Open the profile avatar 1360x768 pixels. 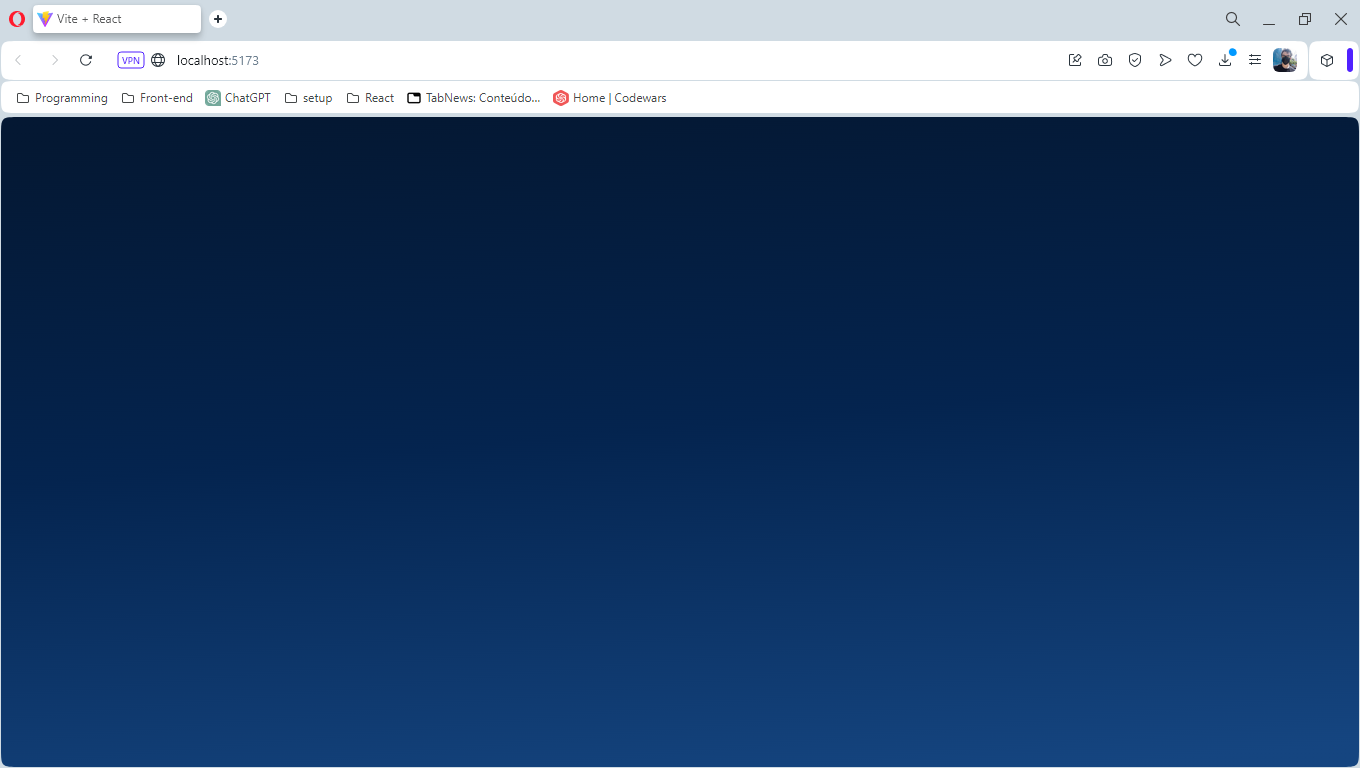tap(1285, 60)
